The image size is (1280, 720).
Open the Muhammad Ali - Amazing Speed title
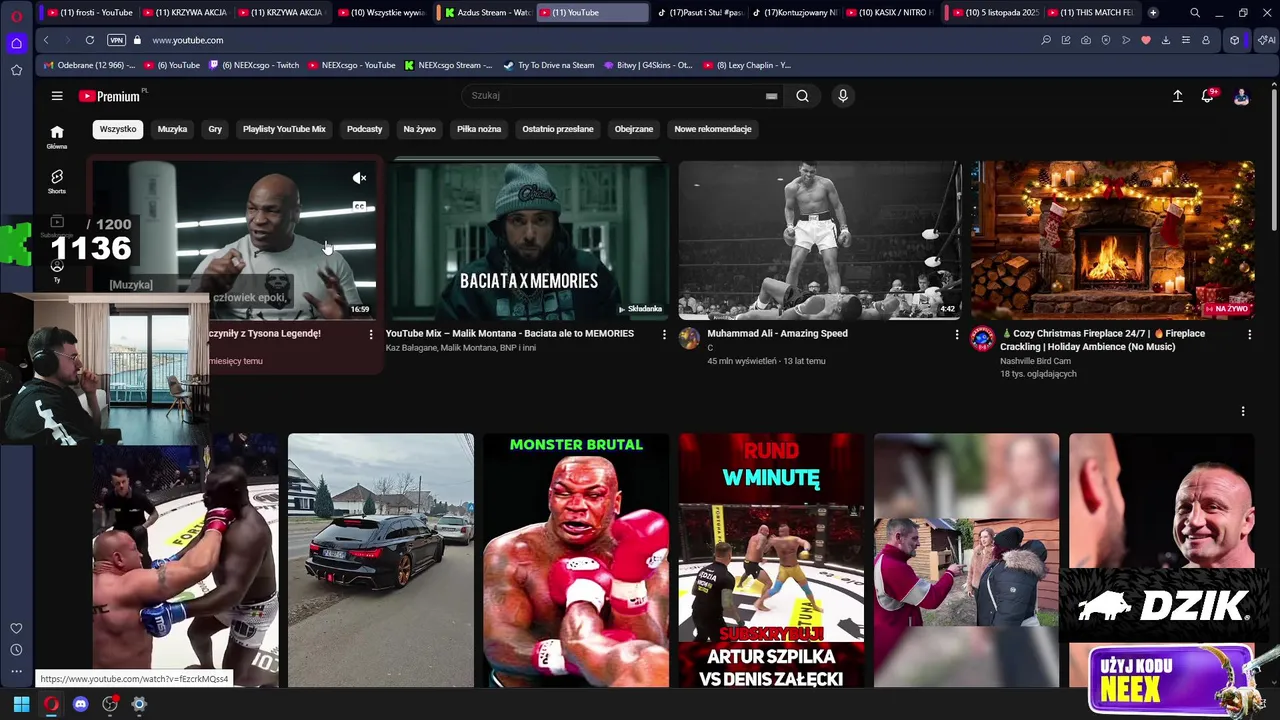[x=777, y=334]
